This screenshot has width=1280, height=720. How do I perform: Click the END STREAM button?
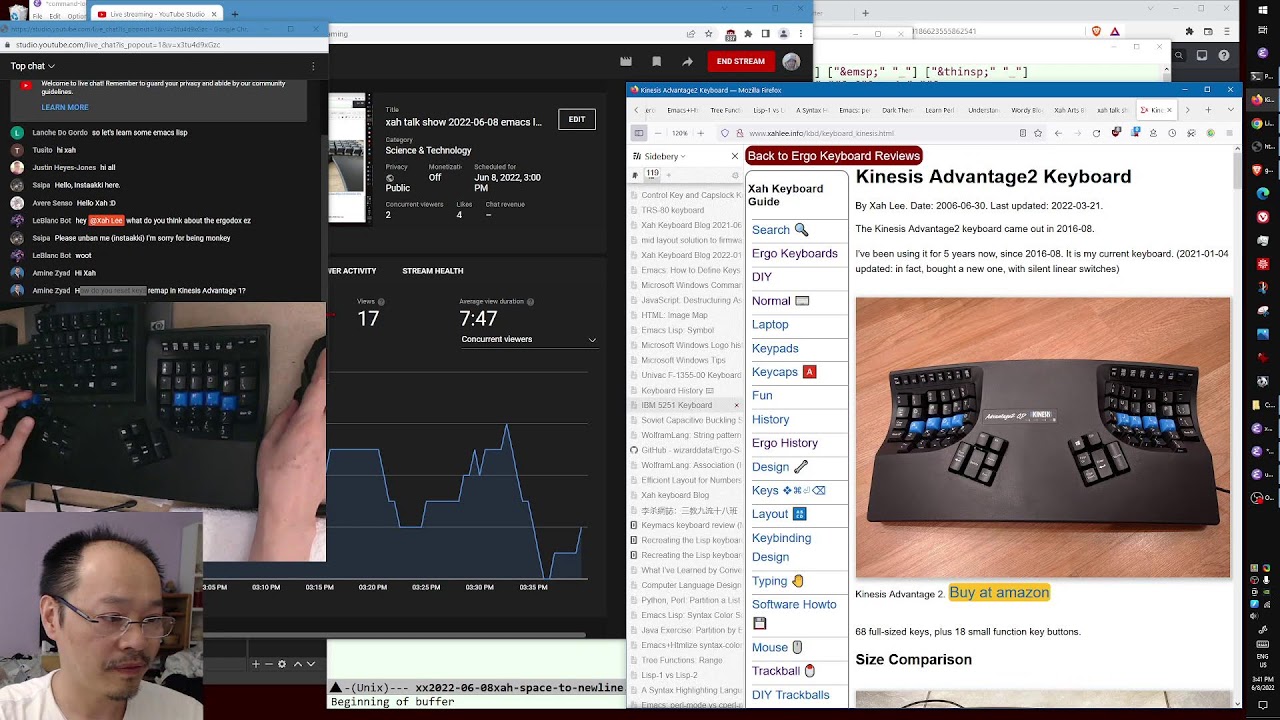(741, 61)
